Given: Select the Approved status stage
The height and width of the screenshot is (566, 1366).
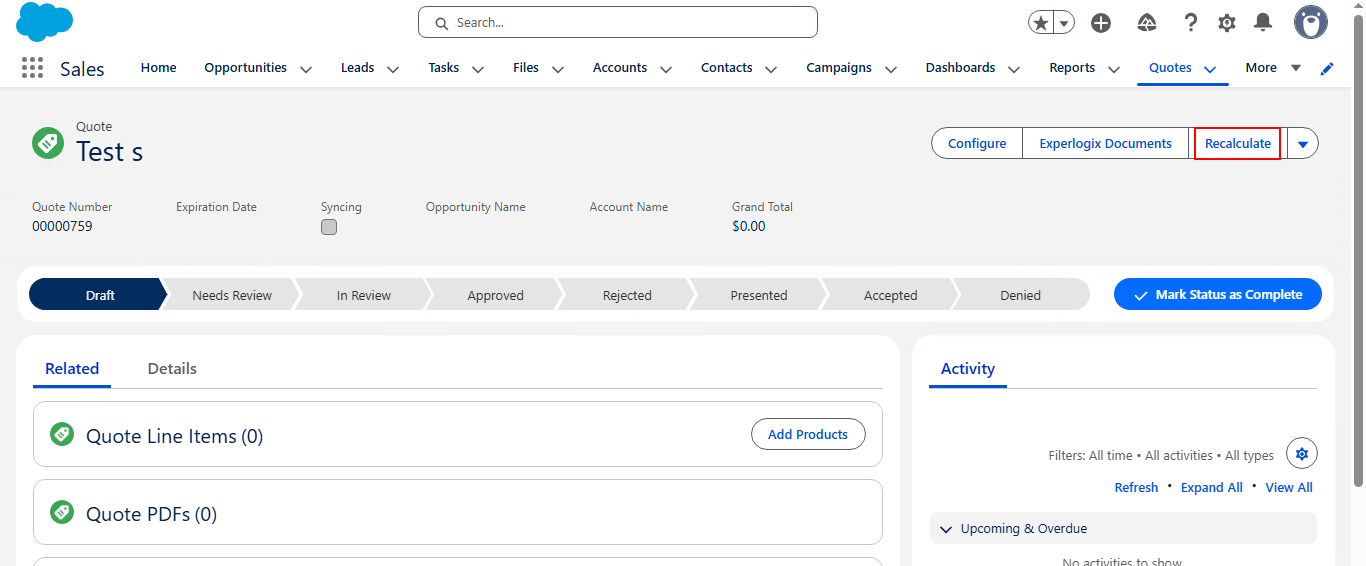Looking at the screenshot, I should [x=495, y=295].
